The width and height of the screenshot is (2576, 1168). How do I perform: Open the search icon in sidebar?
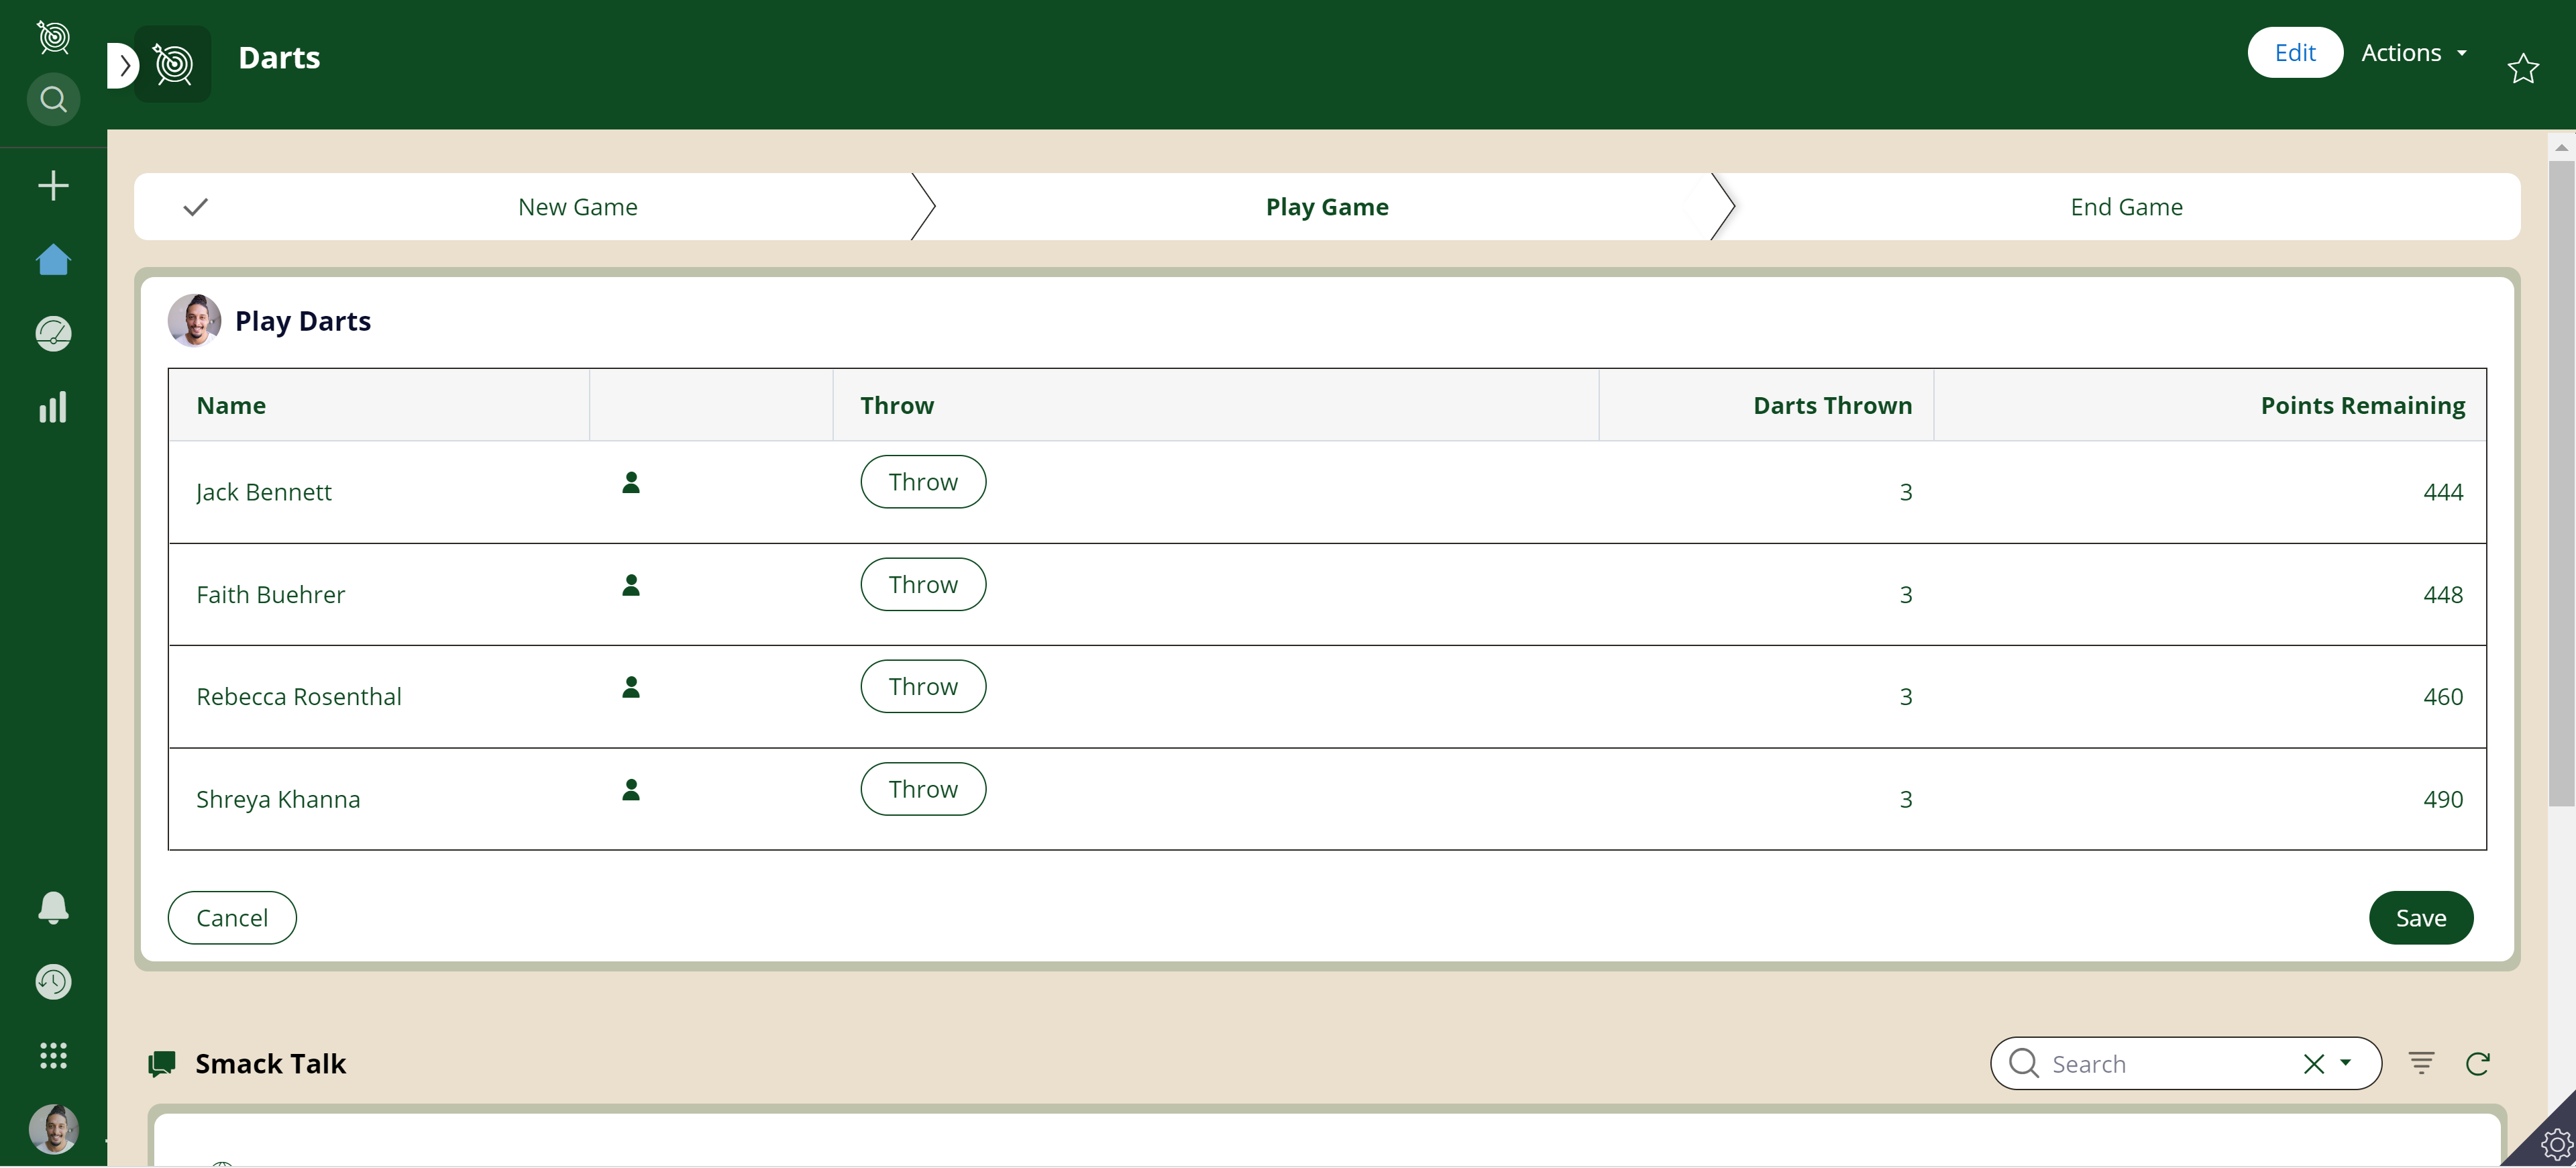[x=53, y=99]
